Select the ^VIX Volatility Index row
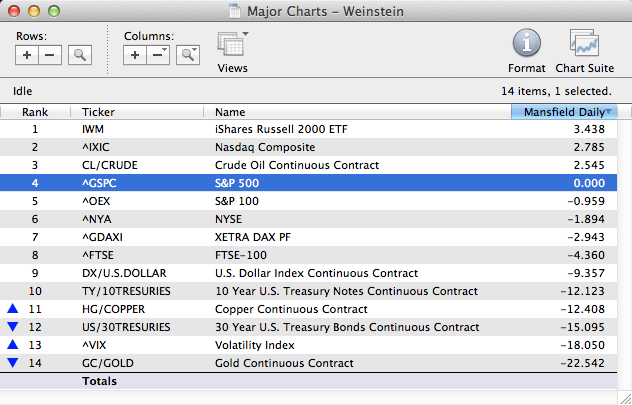The width and height of the screenshot is (632, 405). (x=300, y=345)
